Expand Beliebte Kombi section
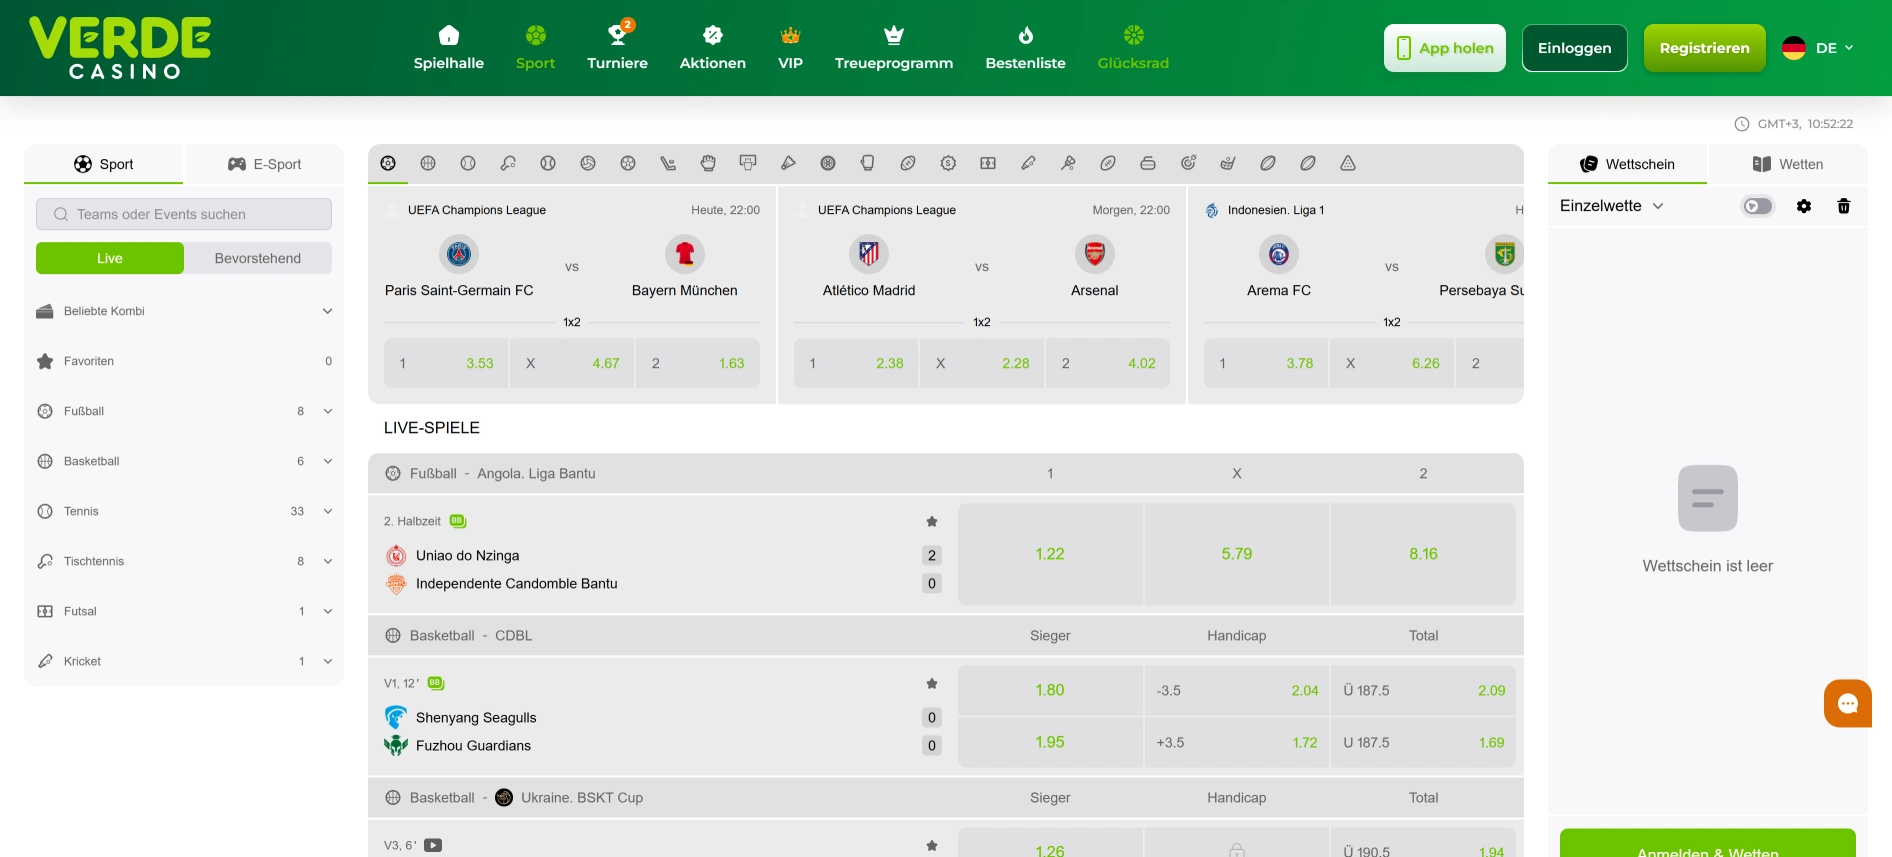The image size is (1892, 857). 184,311
